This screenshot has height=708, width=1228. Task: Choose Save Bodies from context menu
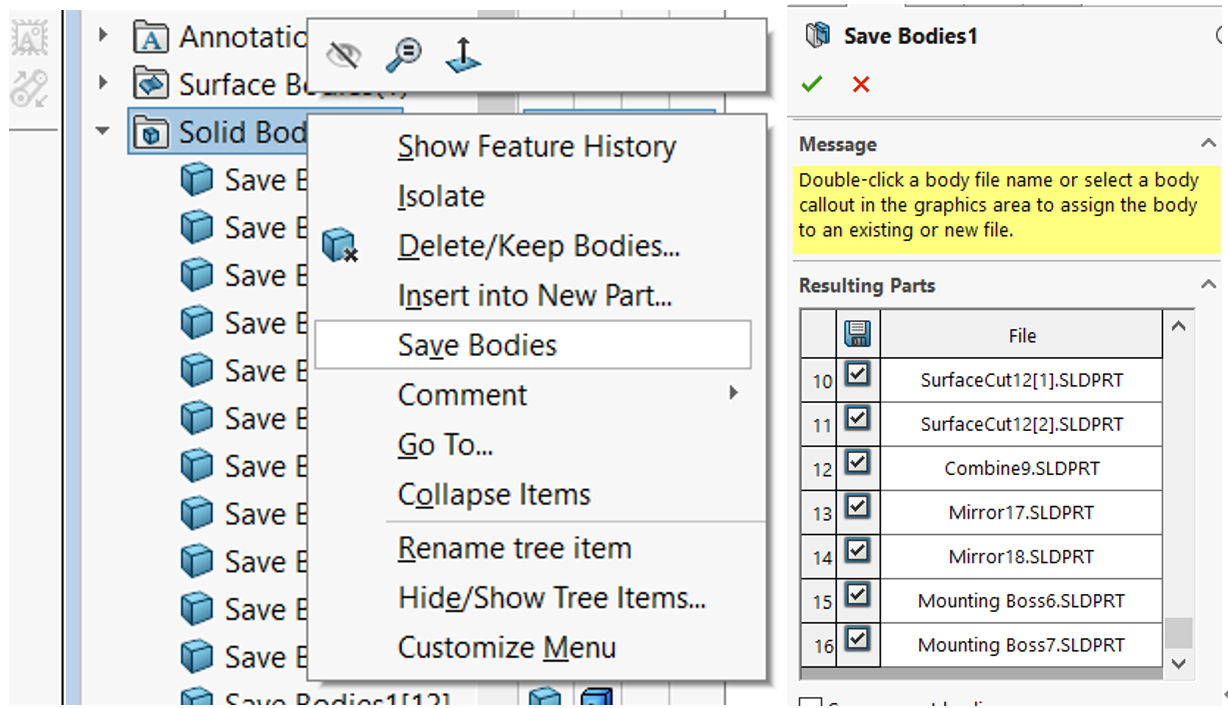pyautogui.click(x=477, y=345)
